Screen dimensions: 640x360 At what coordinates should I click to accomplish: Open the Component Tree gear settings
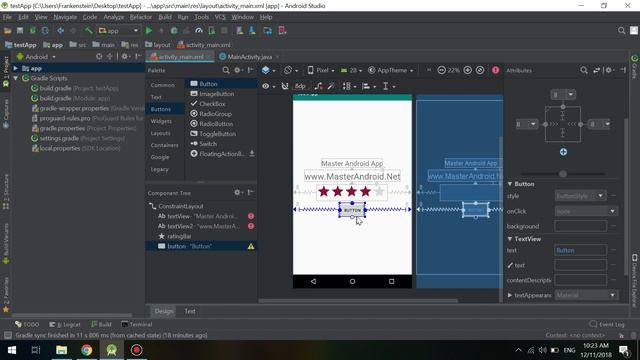click(x=238, y=192)
